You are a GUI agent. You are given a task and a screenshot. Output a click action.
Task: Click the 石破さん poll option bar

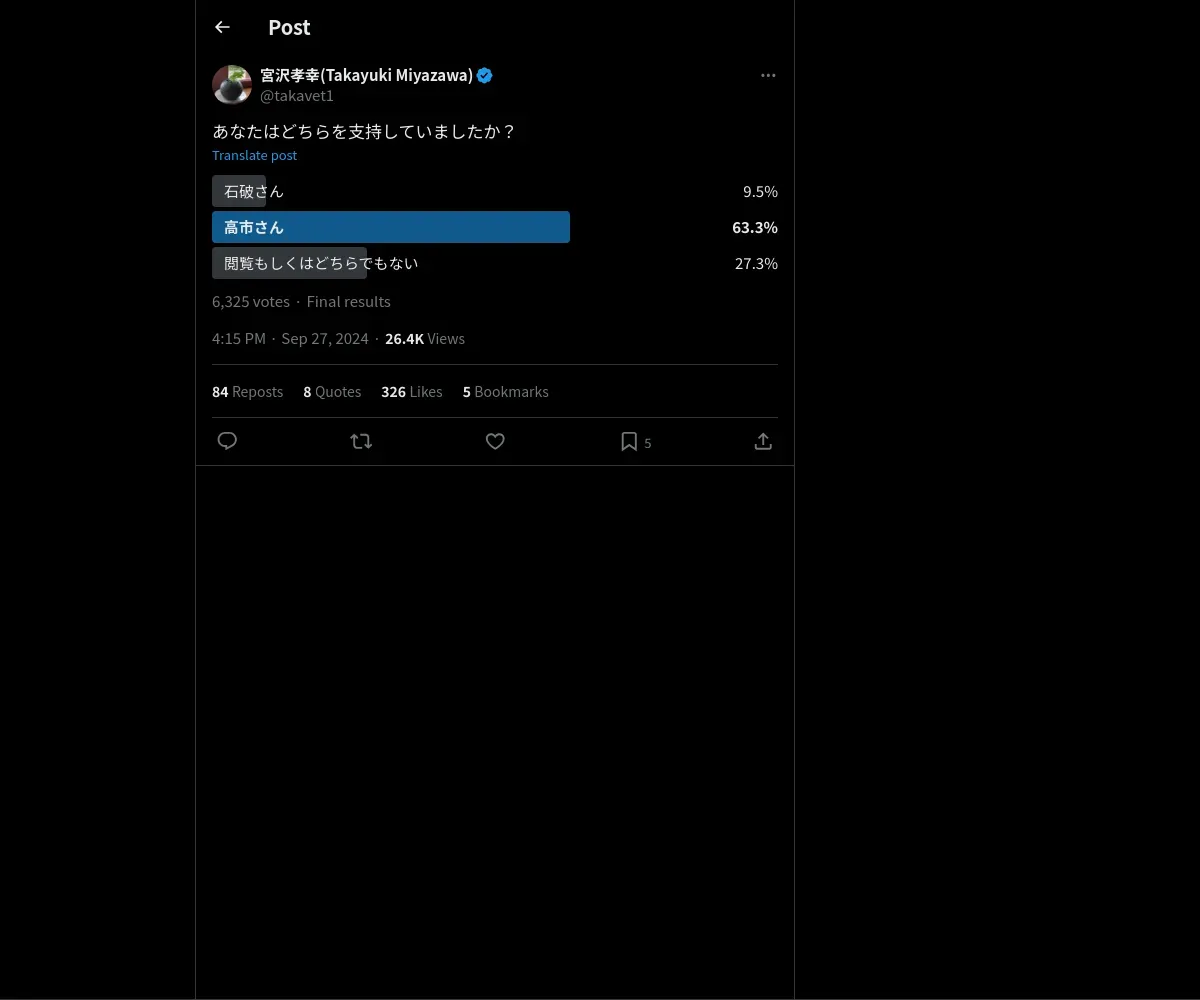click(x=240, y=191)
